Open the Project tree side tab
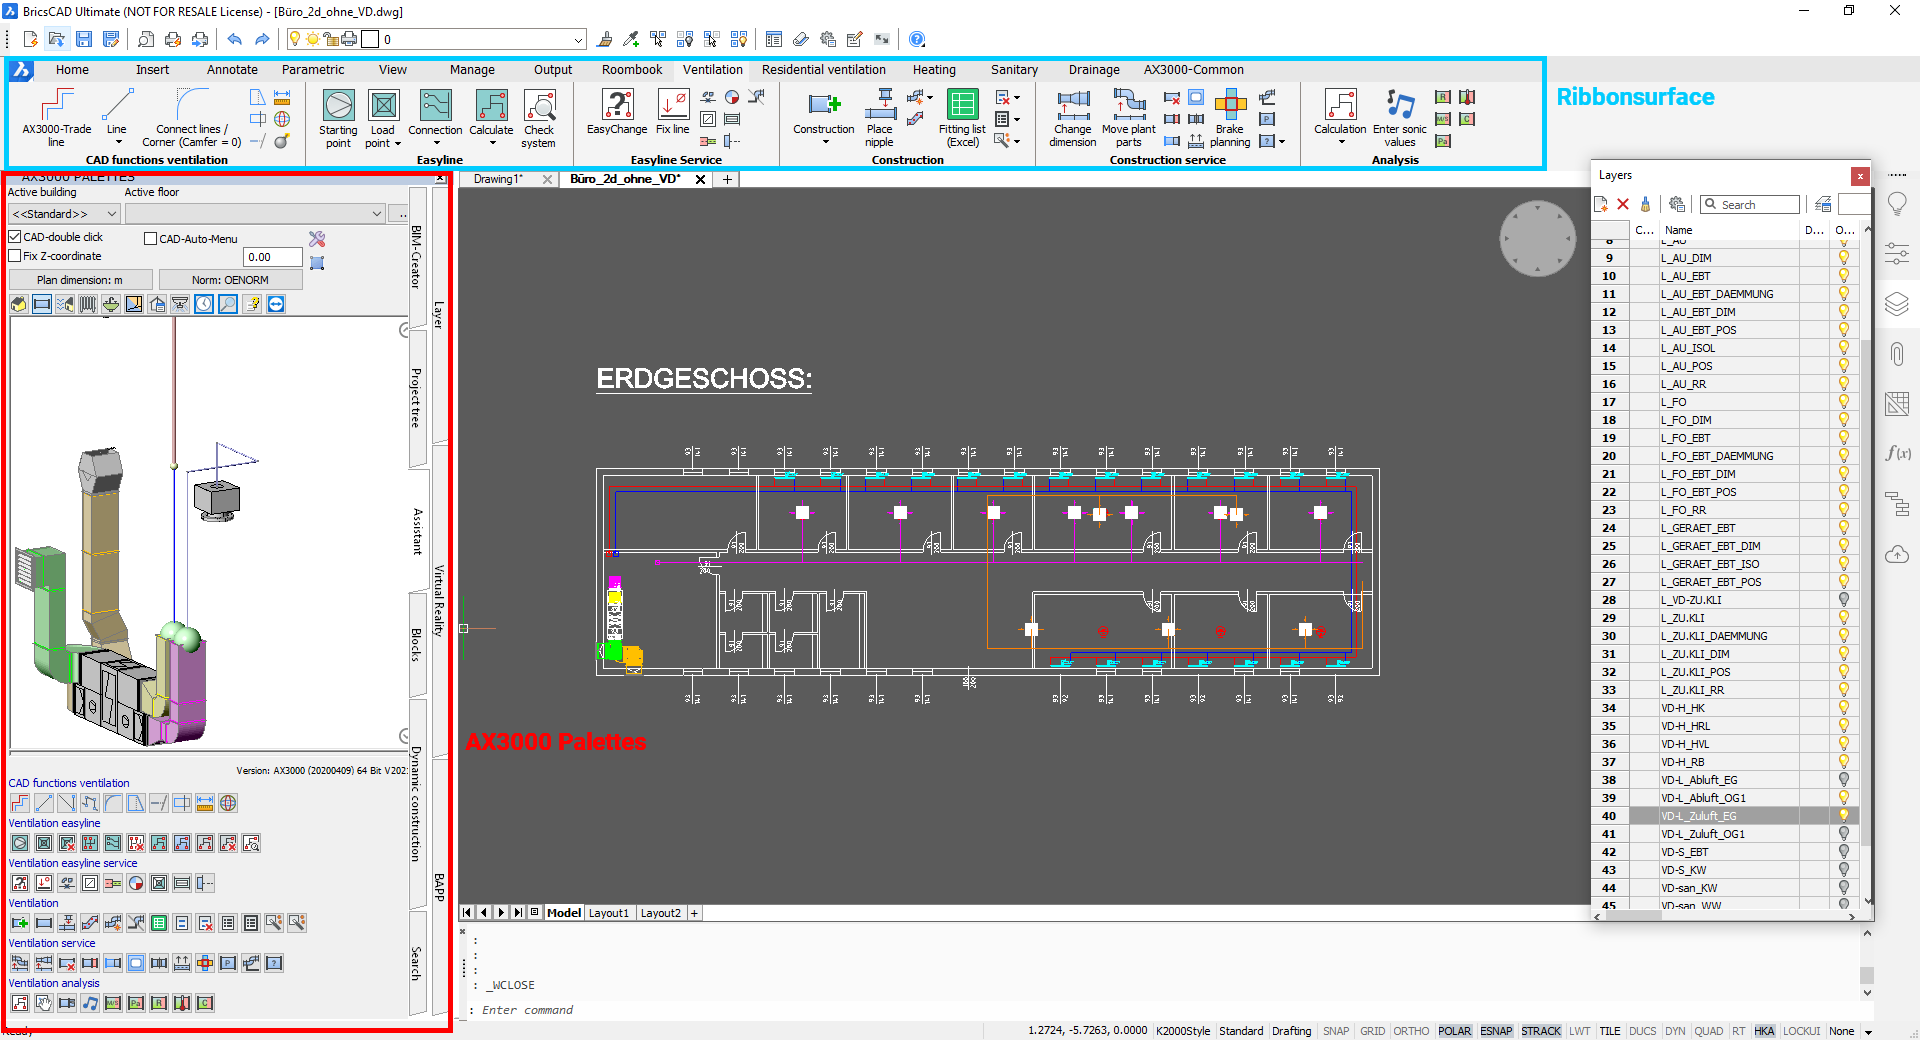 (x=417, y=398)
